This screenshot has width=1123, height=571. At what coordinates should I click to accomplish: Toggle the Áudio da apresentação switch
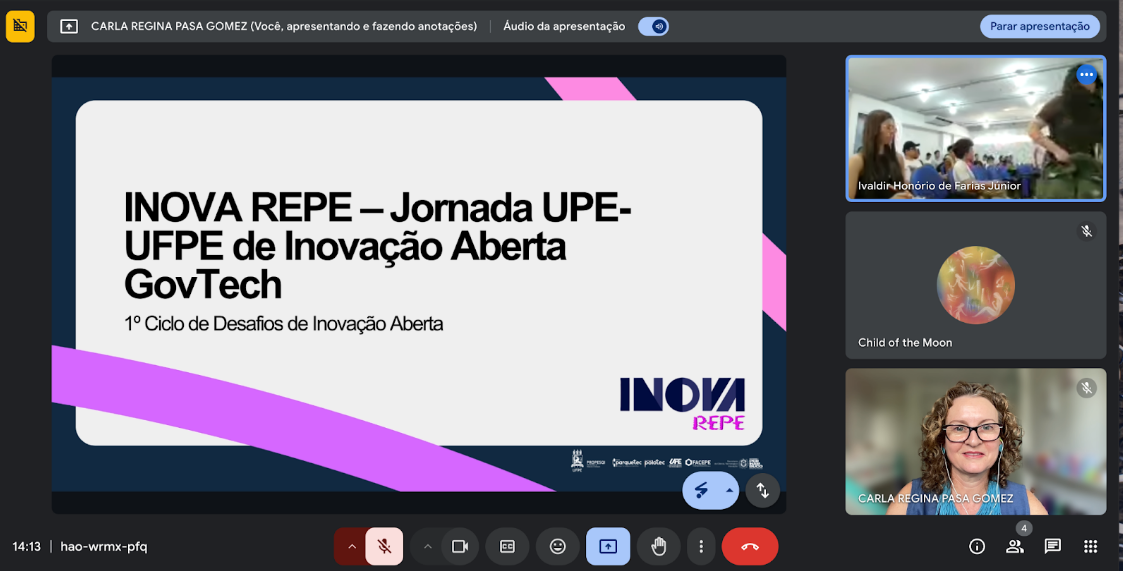(x=653, y=26)
